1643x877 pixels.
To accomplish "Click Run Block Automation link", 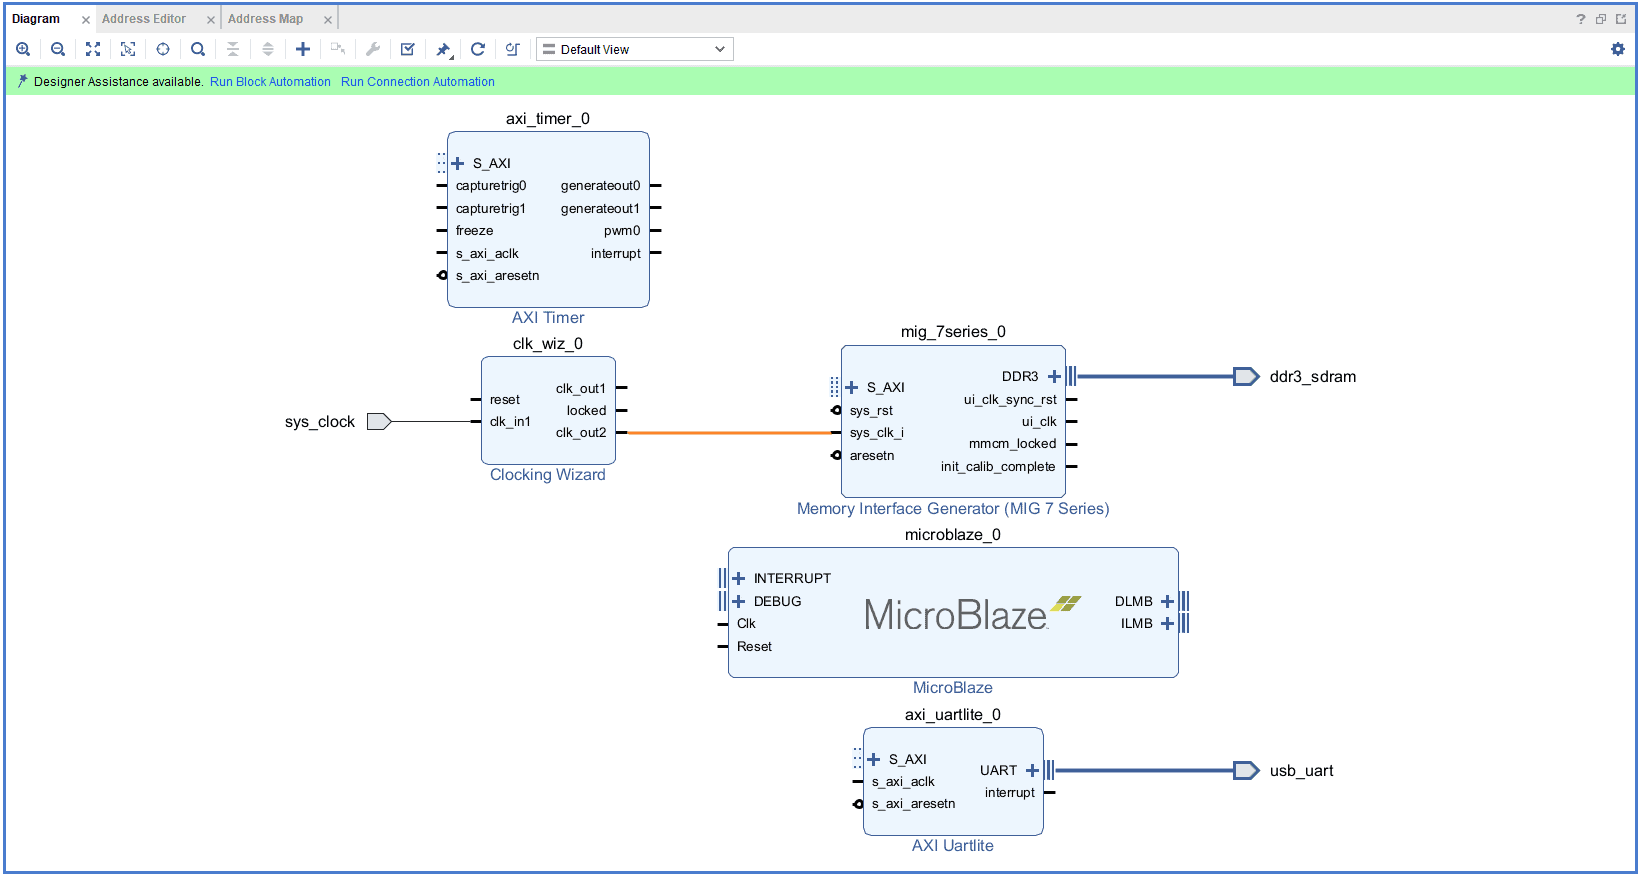I will pyautogui.click(x=270, y=82).
